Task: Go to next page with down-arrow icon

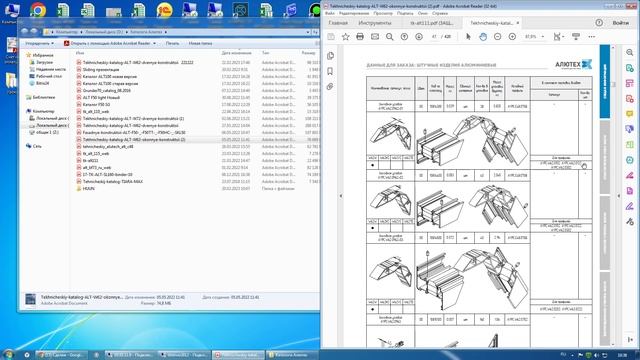Action: click(x=419, y=37)
